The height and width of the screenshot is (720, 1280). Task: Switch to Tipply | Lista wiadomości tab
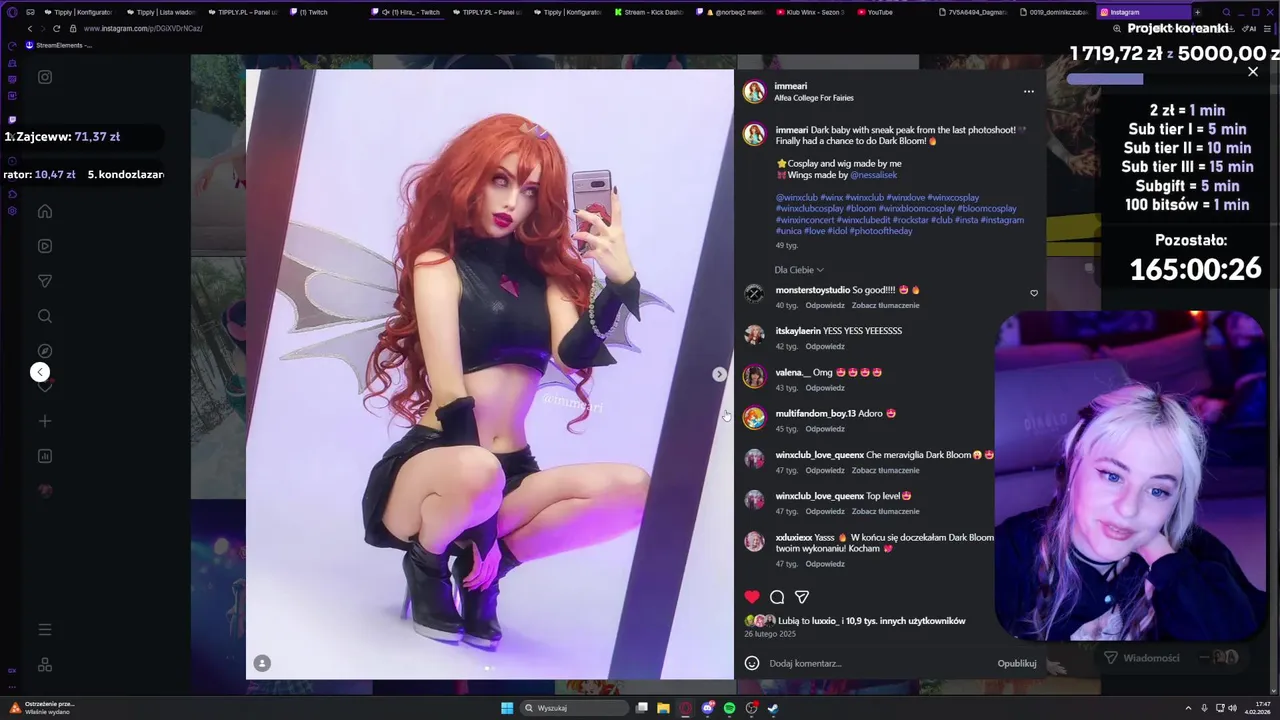coord(160,12)
